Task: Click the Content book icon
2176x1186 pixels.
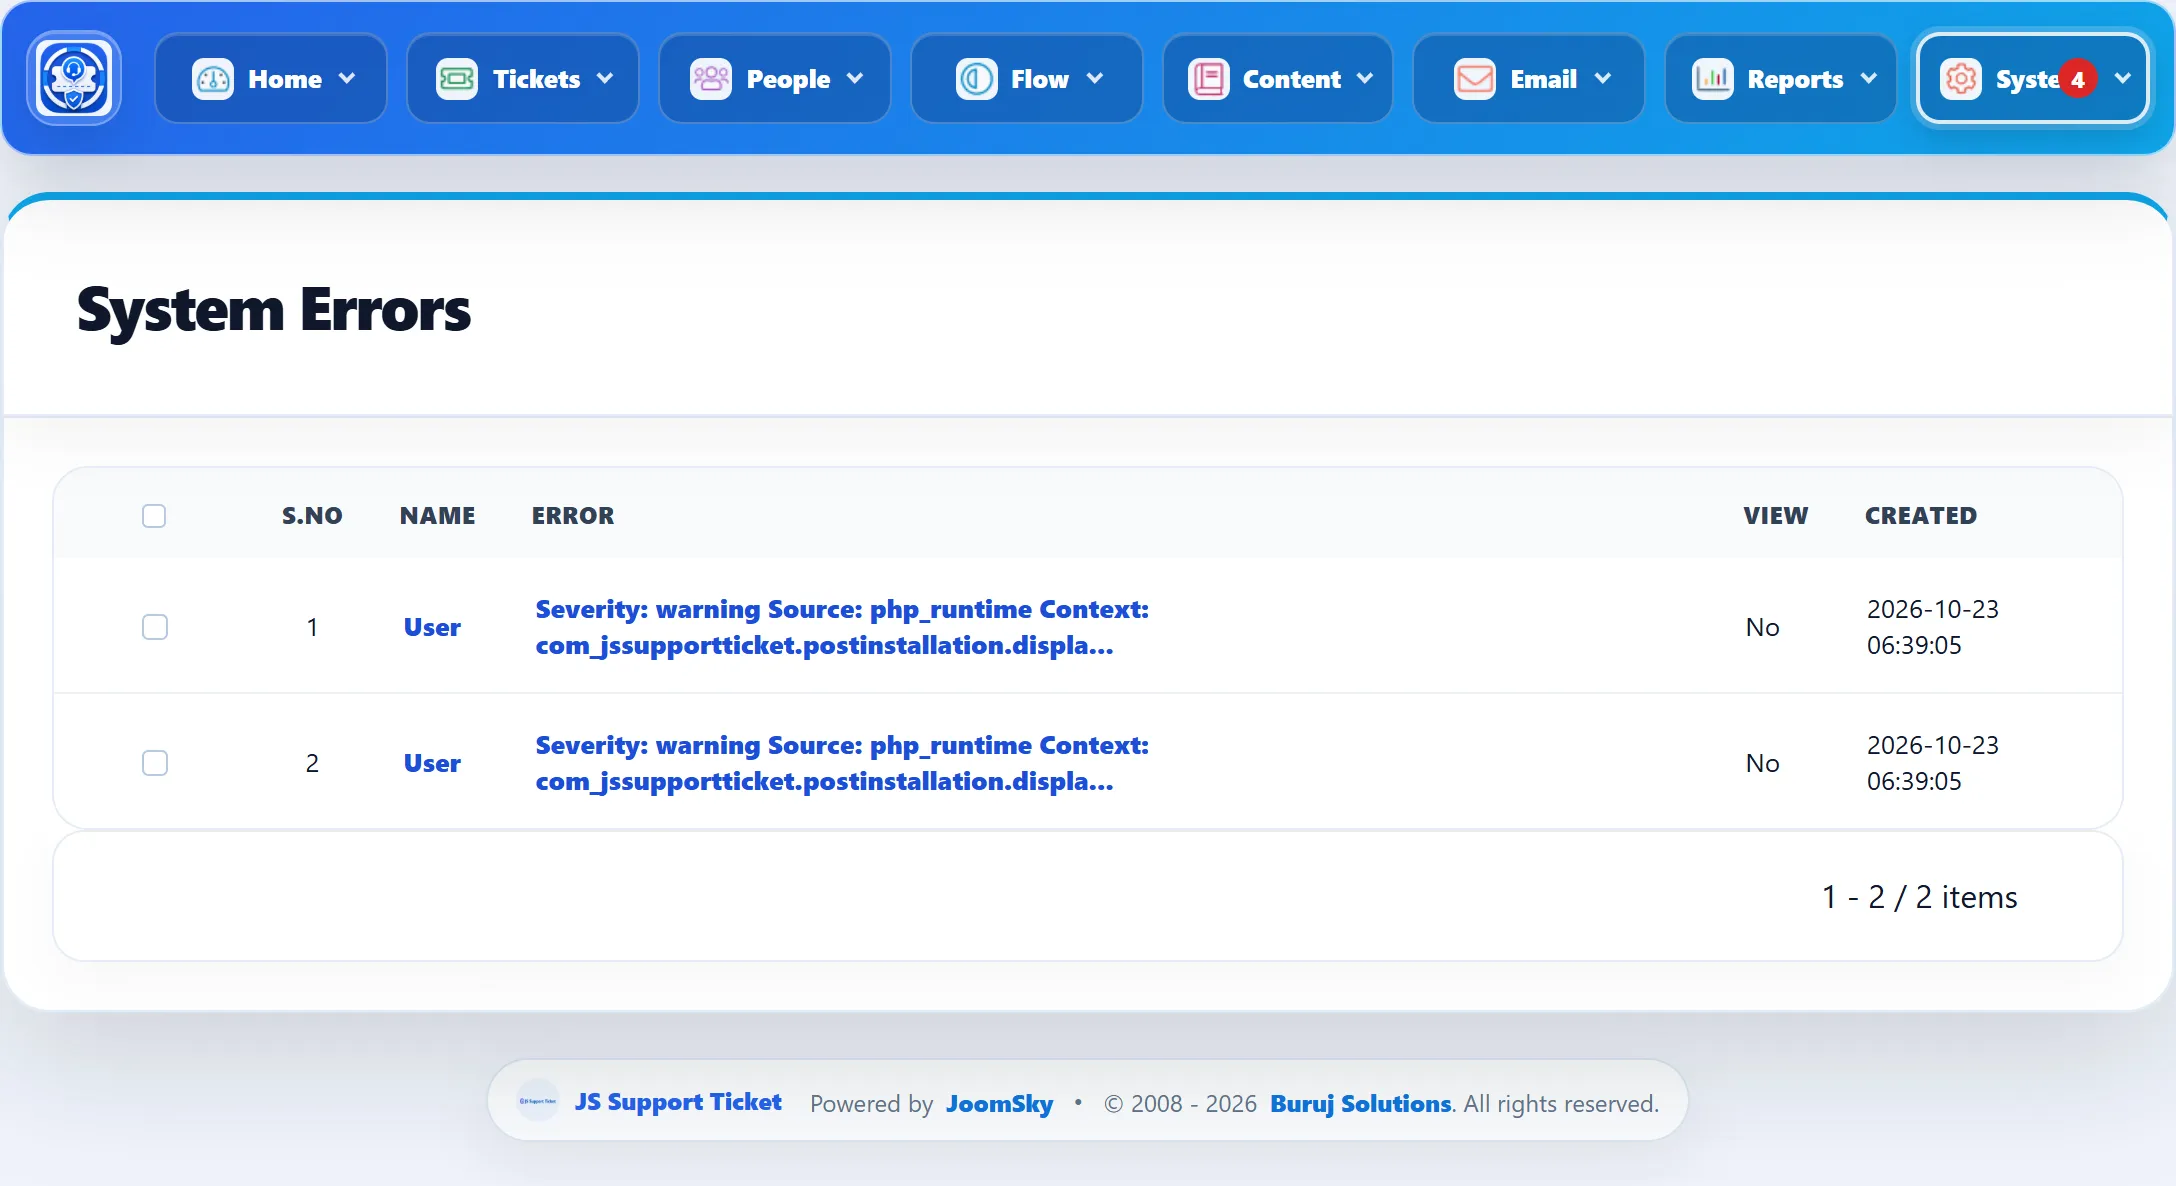Action: [1209, 79]
